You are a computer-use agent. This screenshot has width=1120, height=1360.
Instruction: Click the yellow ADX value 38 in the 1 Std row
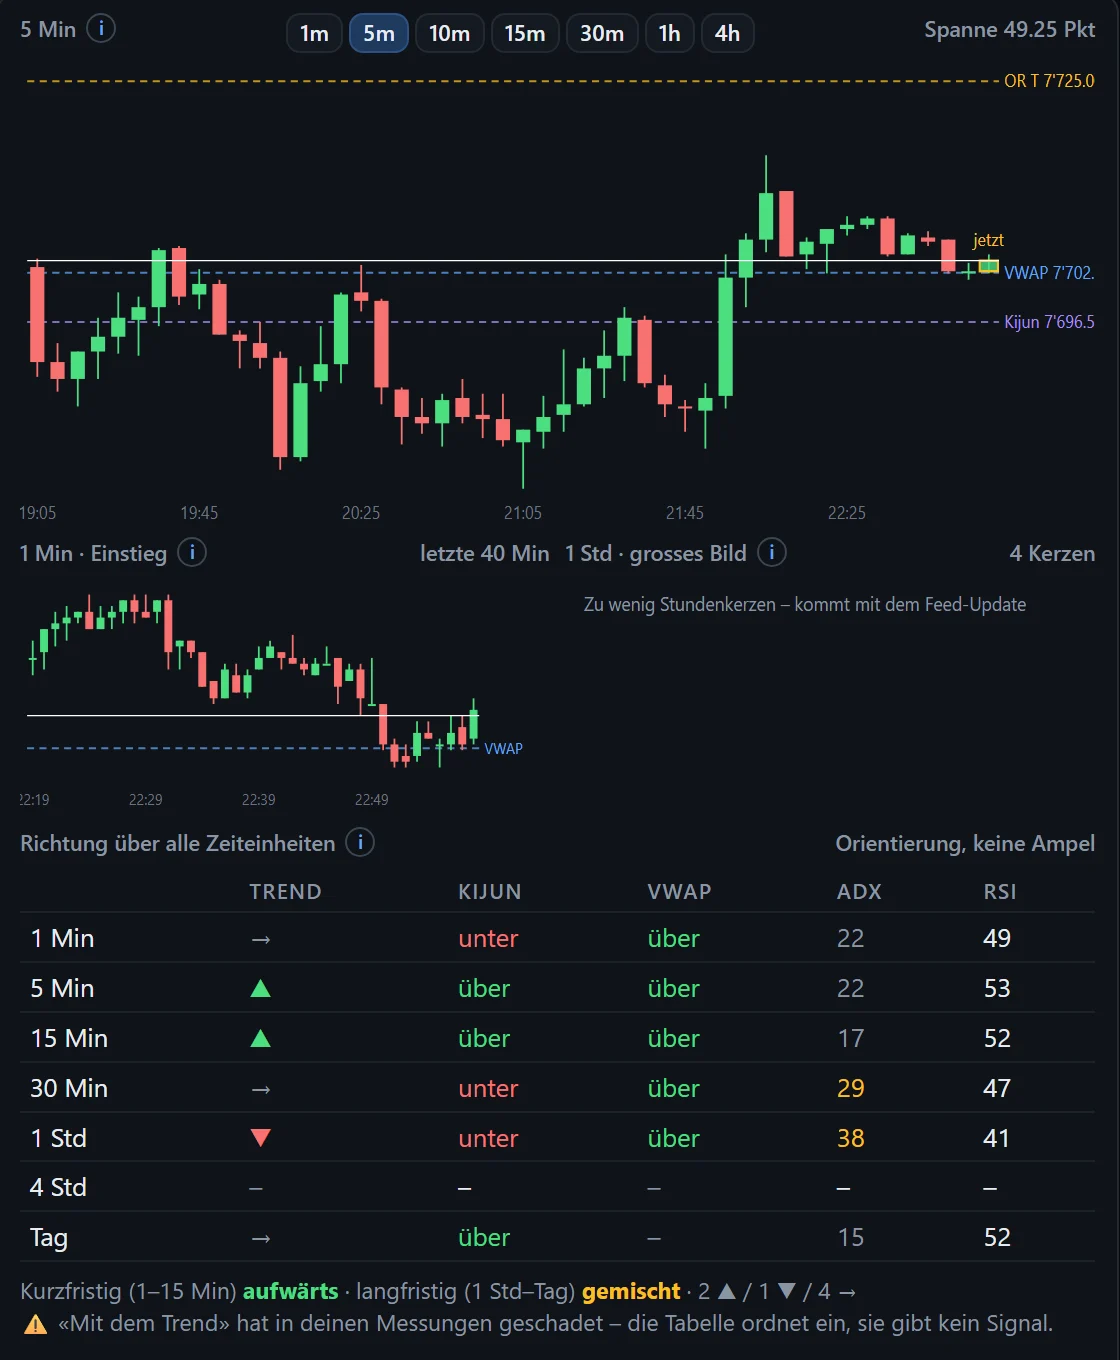(x=851, y=1138)
